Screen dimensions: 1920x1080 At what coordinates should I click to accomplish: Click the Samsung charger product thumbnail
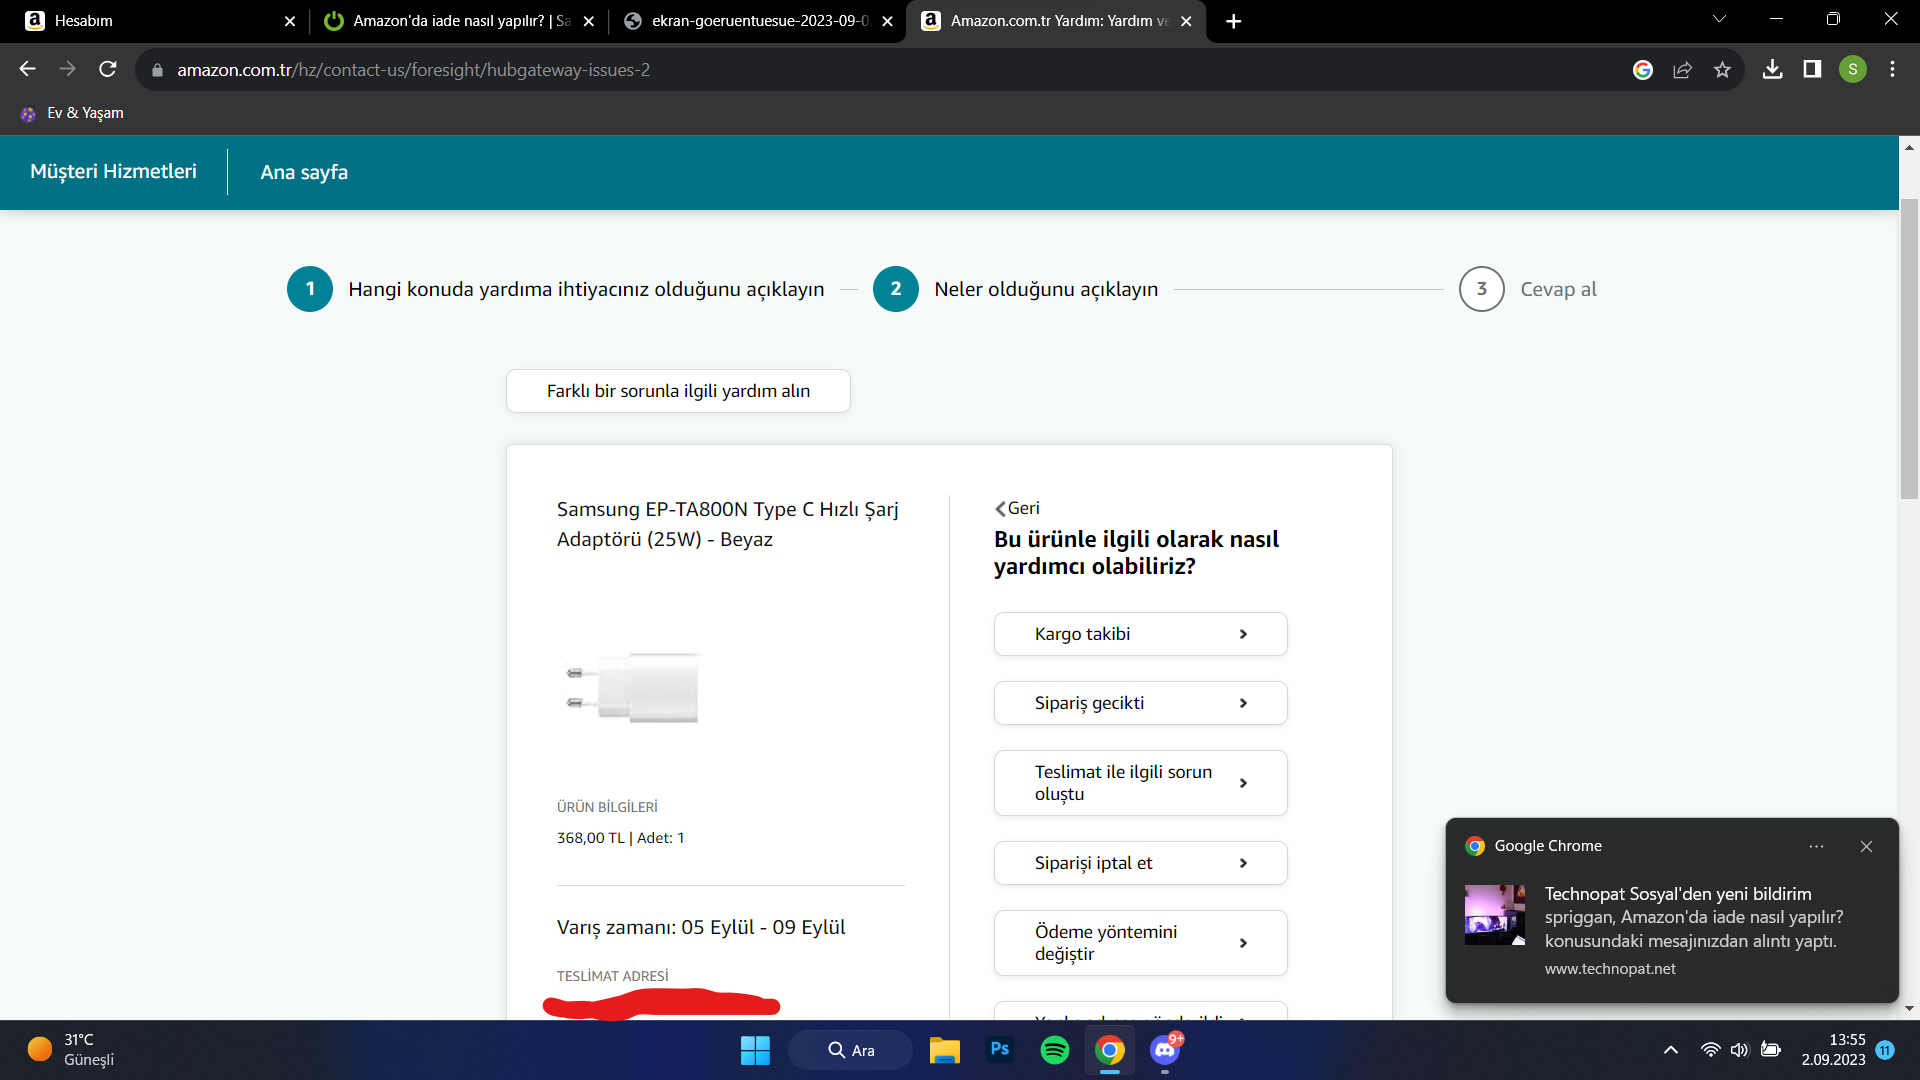(x=633, y=688)
